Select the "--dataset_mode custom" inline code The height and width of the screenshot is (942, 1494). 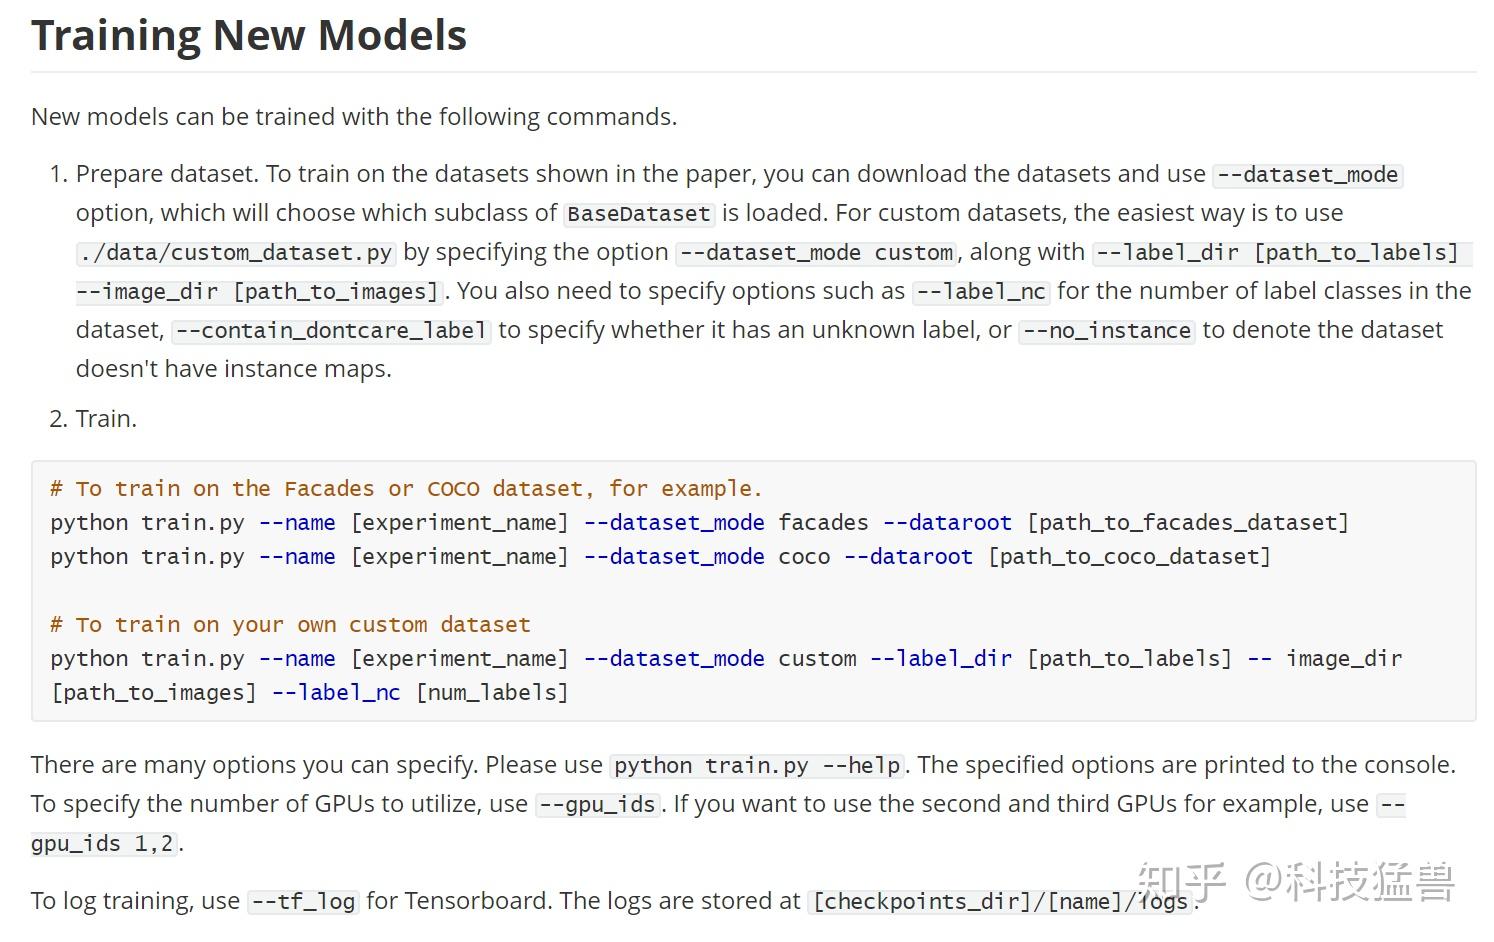(816, 253)
